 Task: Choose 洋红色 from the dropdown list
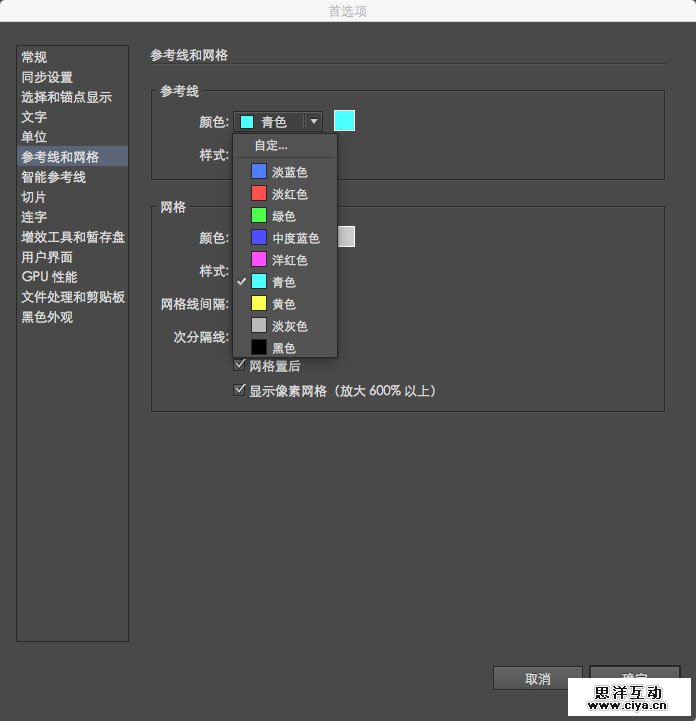point(289,260)
